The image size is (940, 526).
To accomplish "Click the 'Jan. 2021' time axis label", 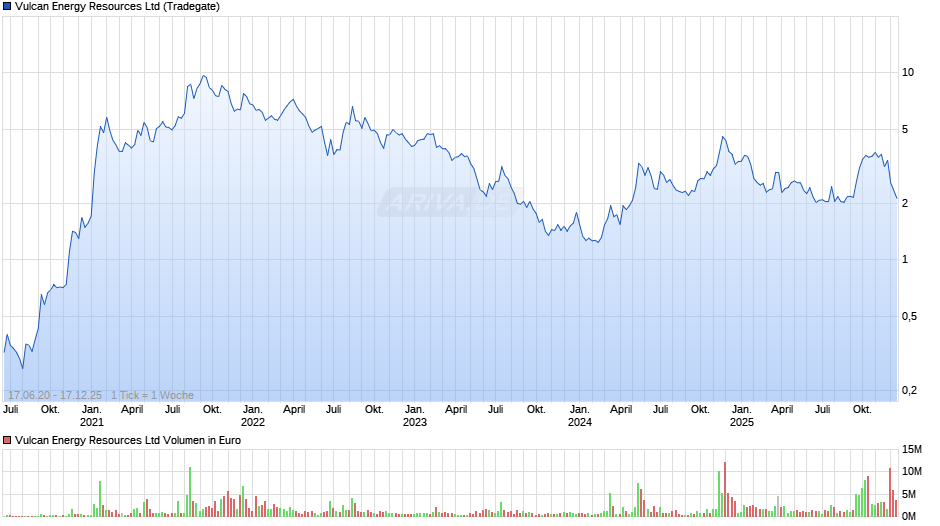I will 92,416.
